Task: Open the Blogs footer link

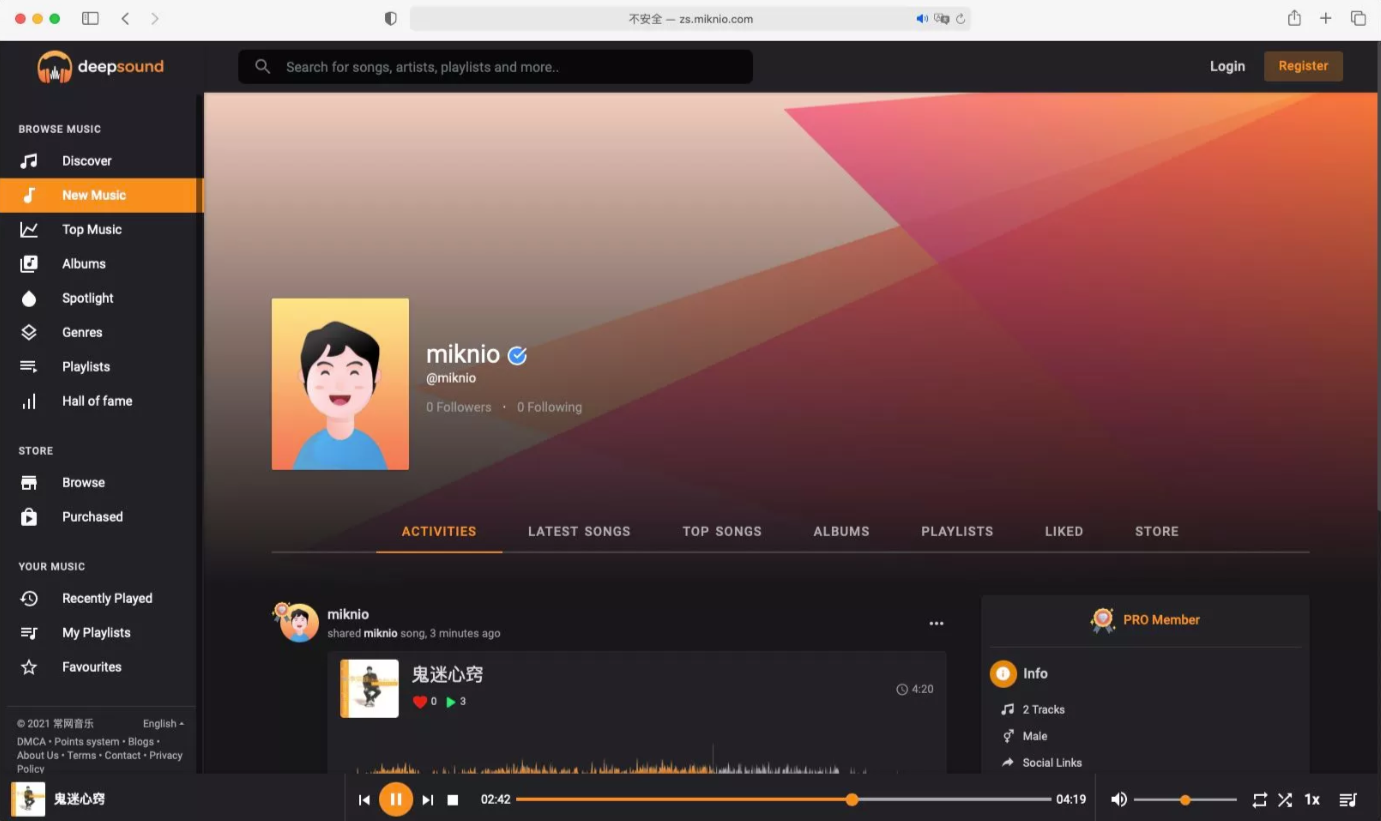Action: click(141, 742)
